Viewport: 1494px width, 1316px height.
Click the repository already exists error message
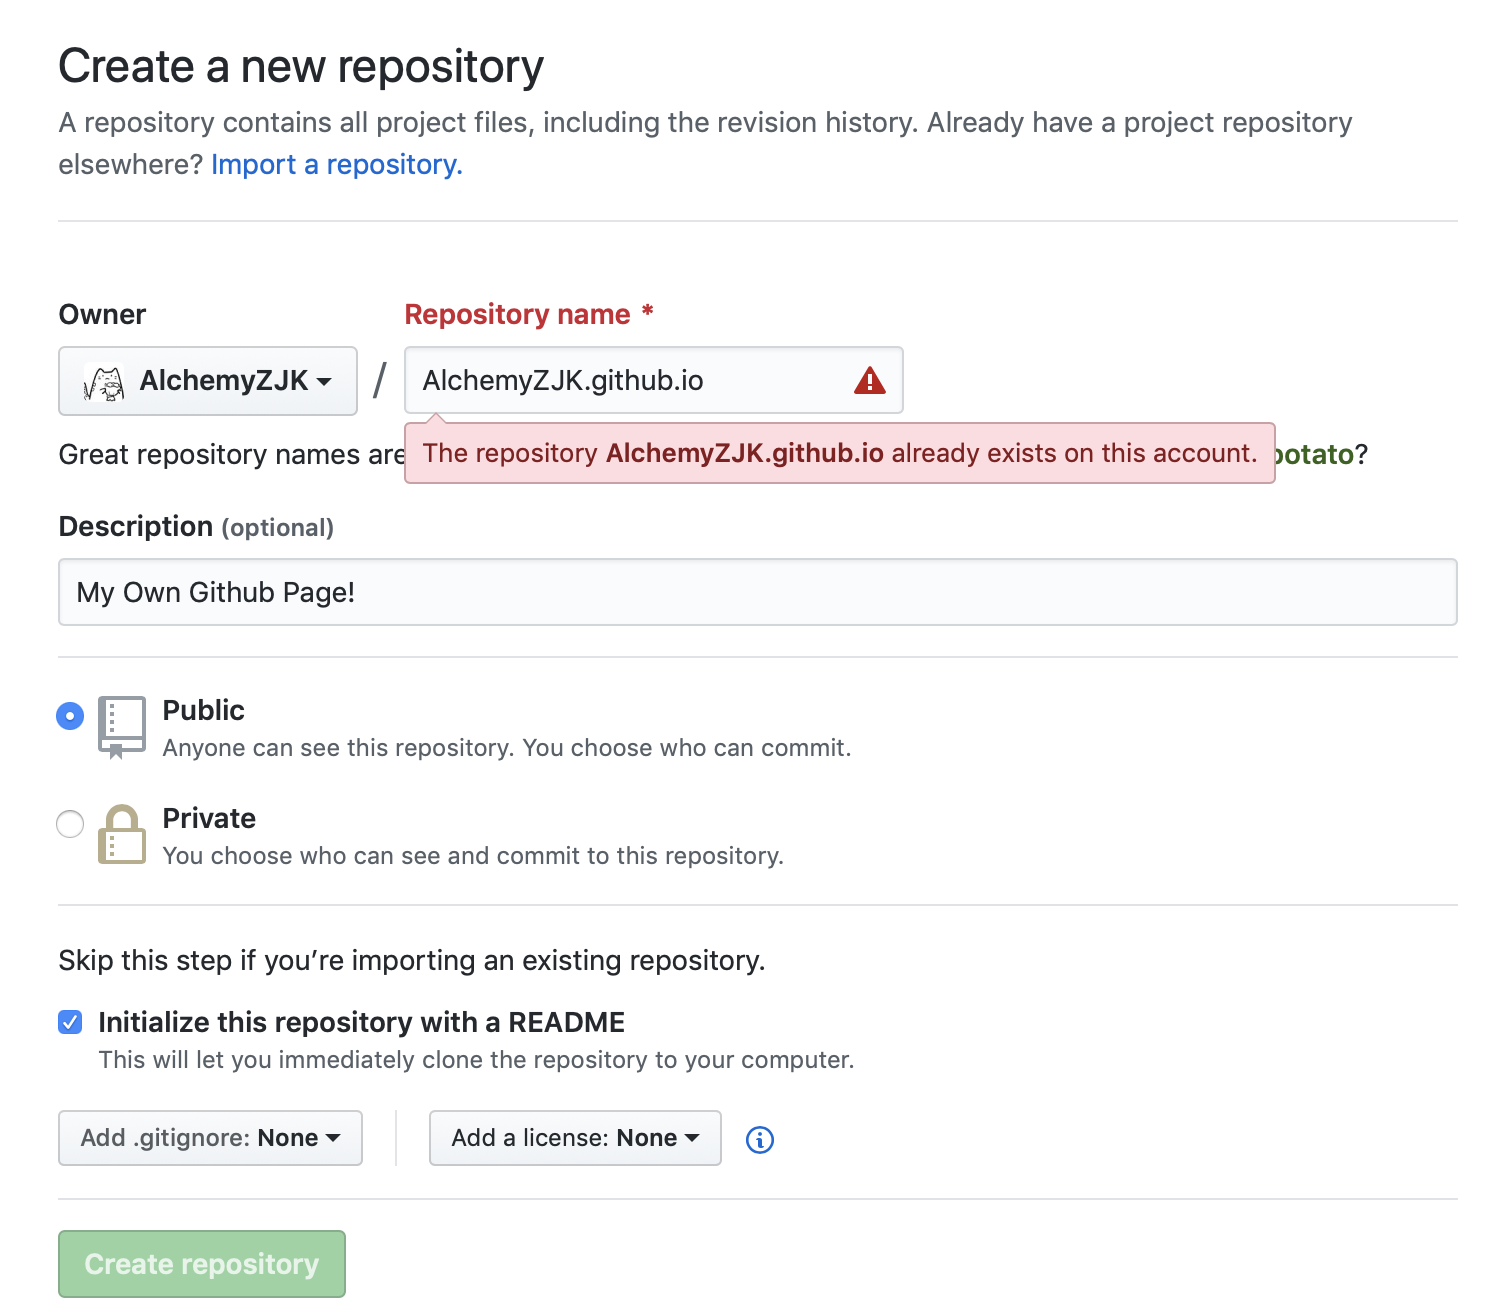click(839, 453)
